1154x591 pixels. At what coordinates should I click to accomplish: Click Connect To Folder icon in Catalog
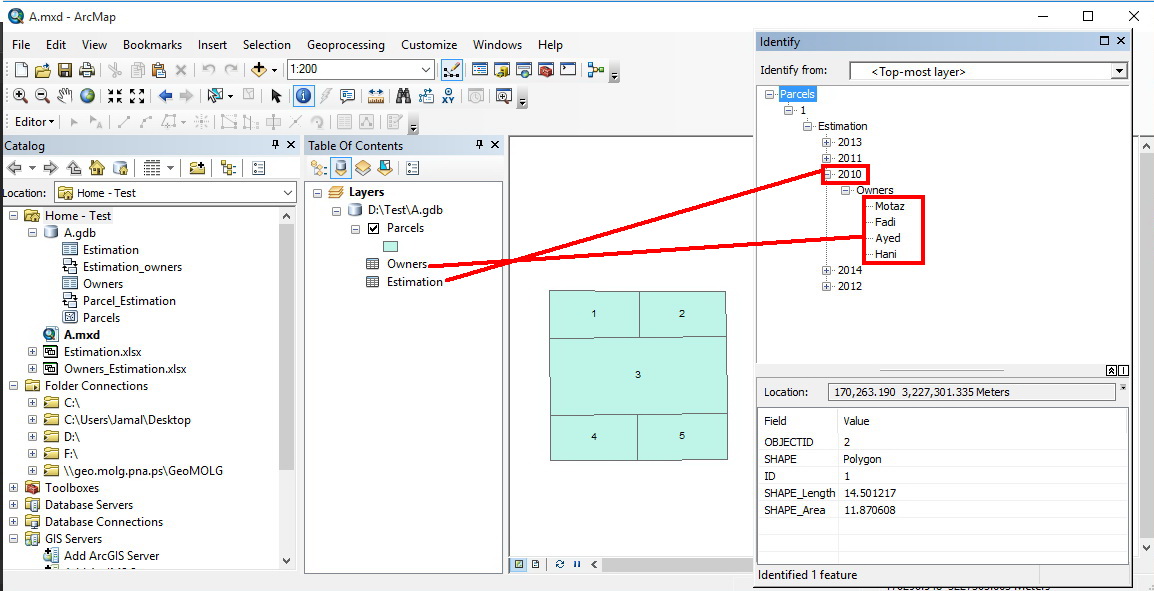click(x=197, y=168)
